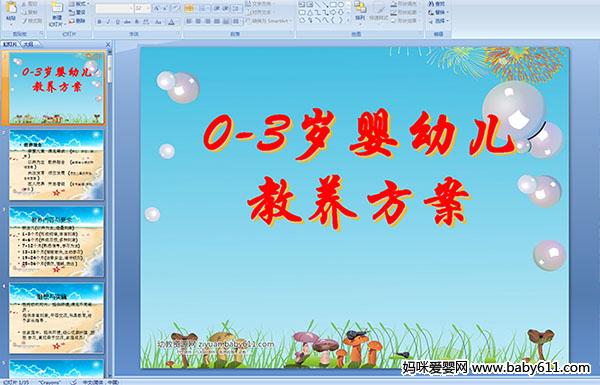Select the font color icon

pos(171,22)
